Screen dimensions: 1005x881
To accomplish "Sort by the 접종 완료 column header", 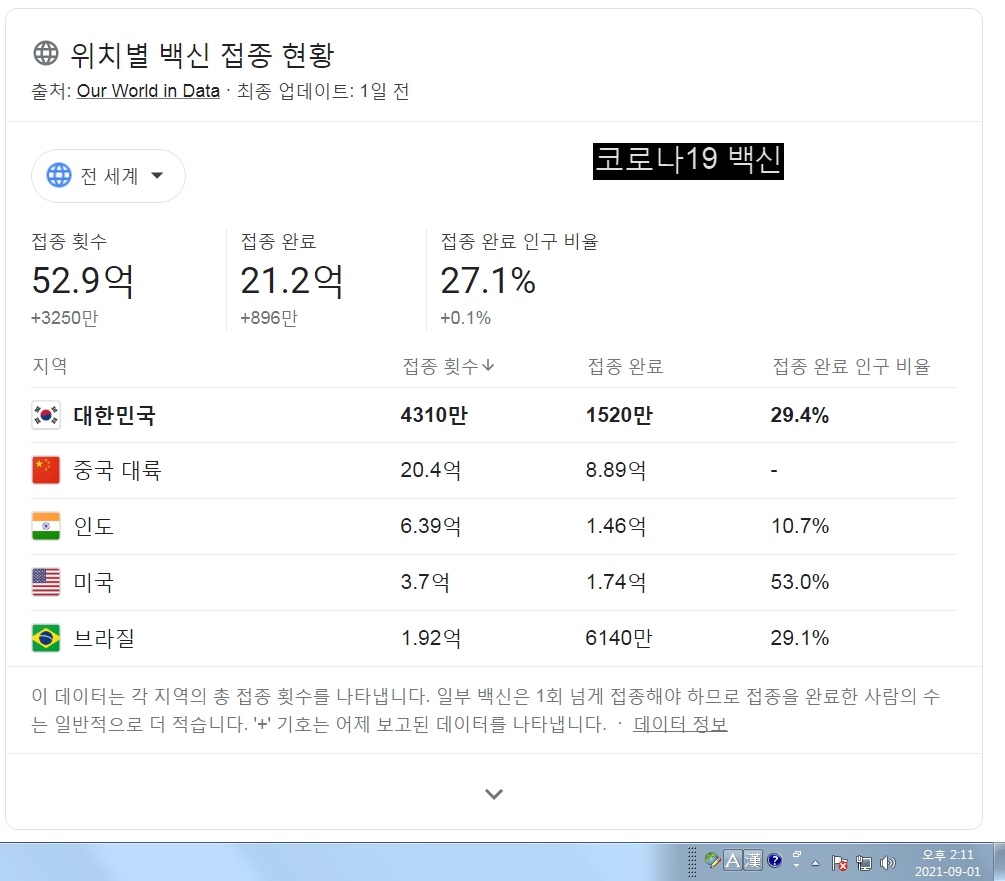I will 625,366.
